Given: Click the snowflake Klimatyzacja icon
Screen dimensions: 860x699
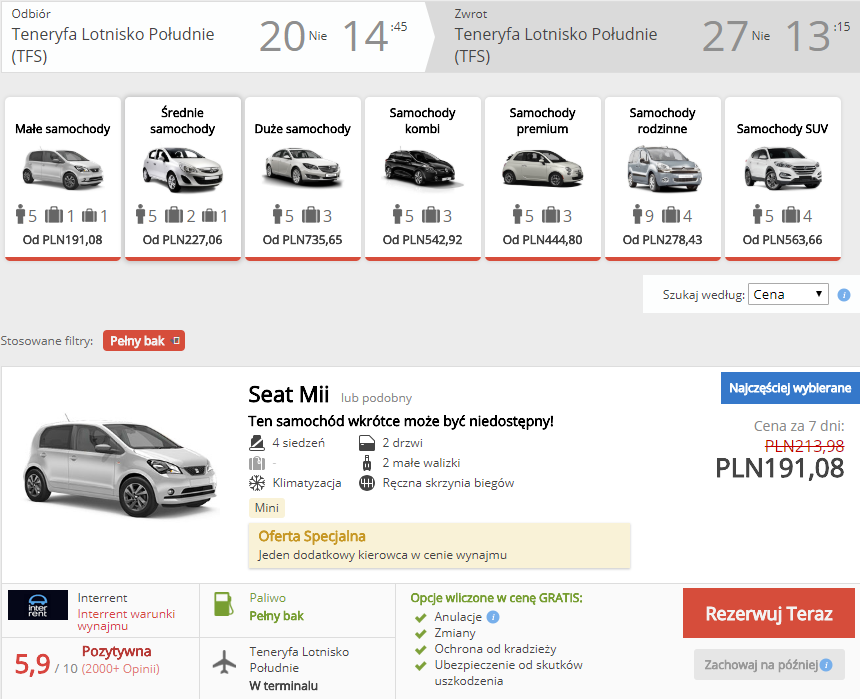Looking at the screenshot, I should (257, 483).
